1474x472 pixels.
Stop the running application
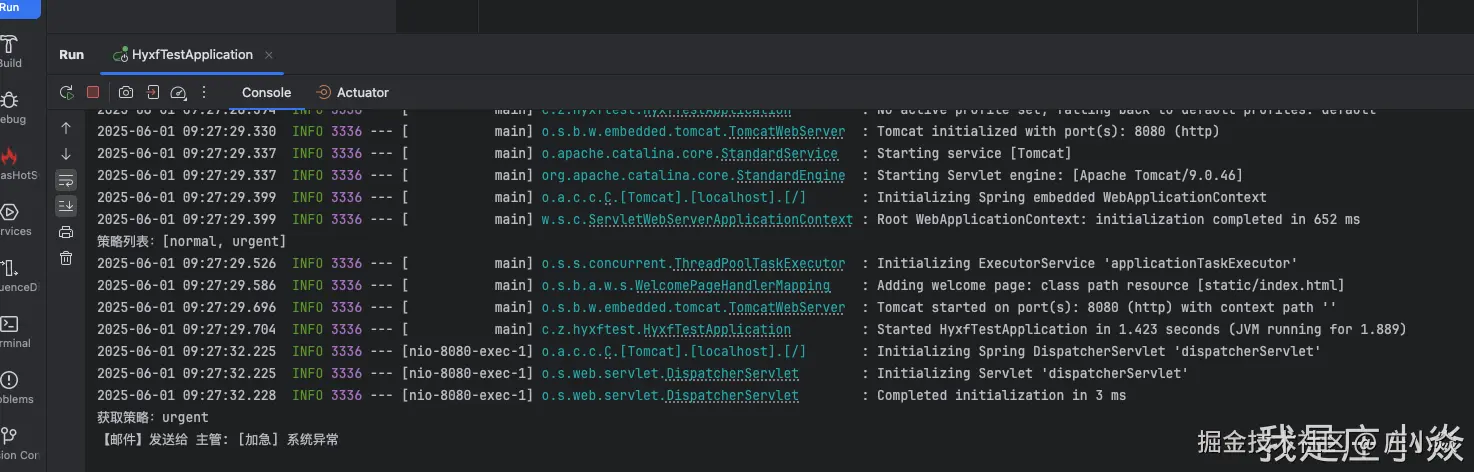pos(93,92)
